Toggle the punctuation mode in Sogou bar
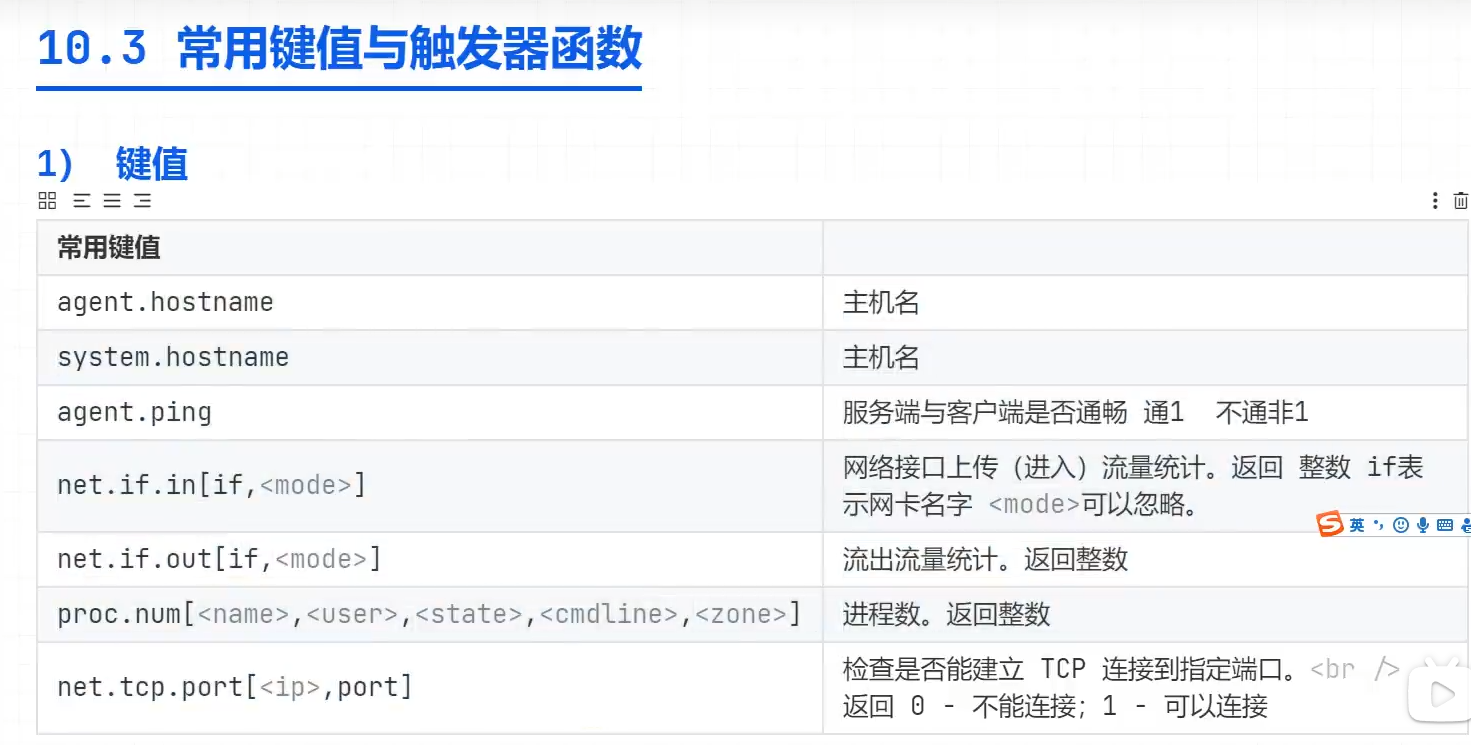 (x=1378, y=525)
